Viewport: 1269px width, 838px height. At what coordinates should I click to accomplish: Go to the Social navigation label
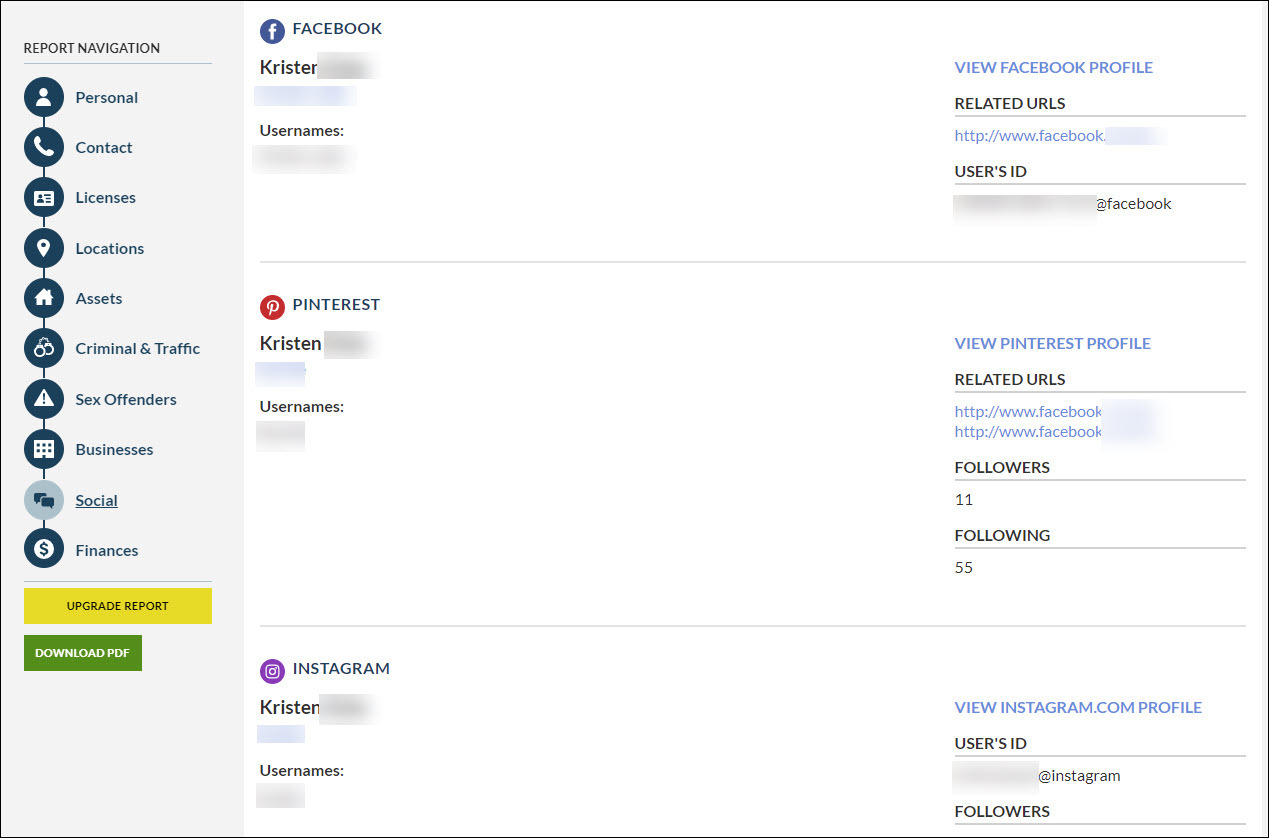96,500
